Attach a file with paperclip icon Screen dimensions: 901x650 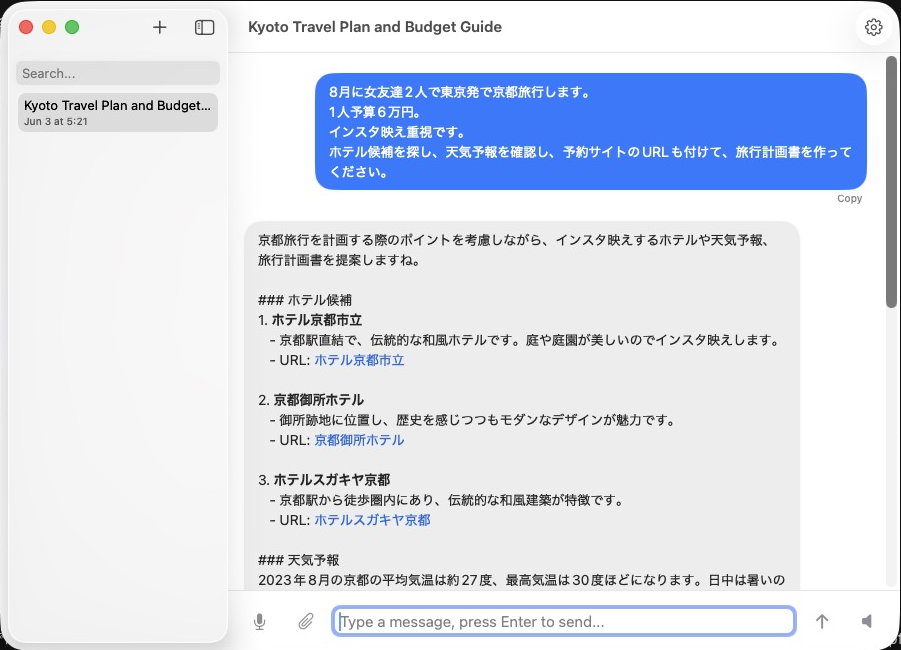[x=306, y=621]
